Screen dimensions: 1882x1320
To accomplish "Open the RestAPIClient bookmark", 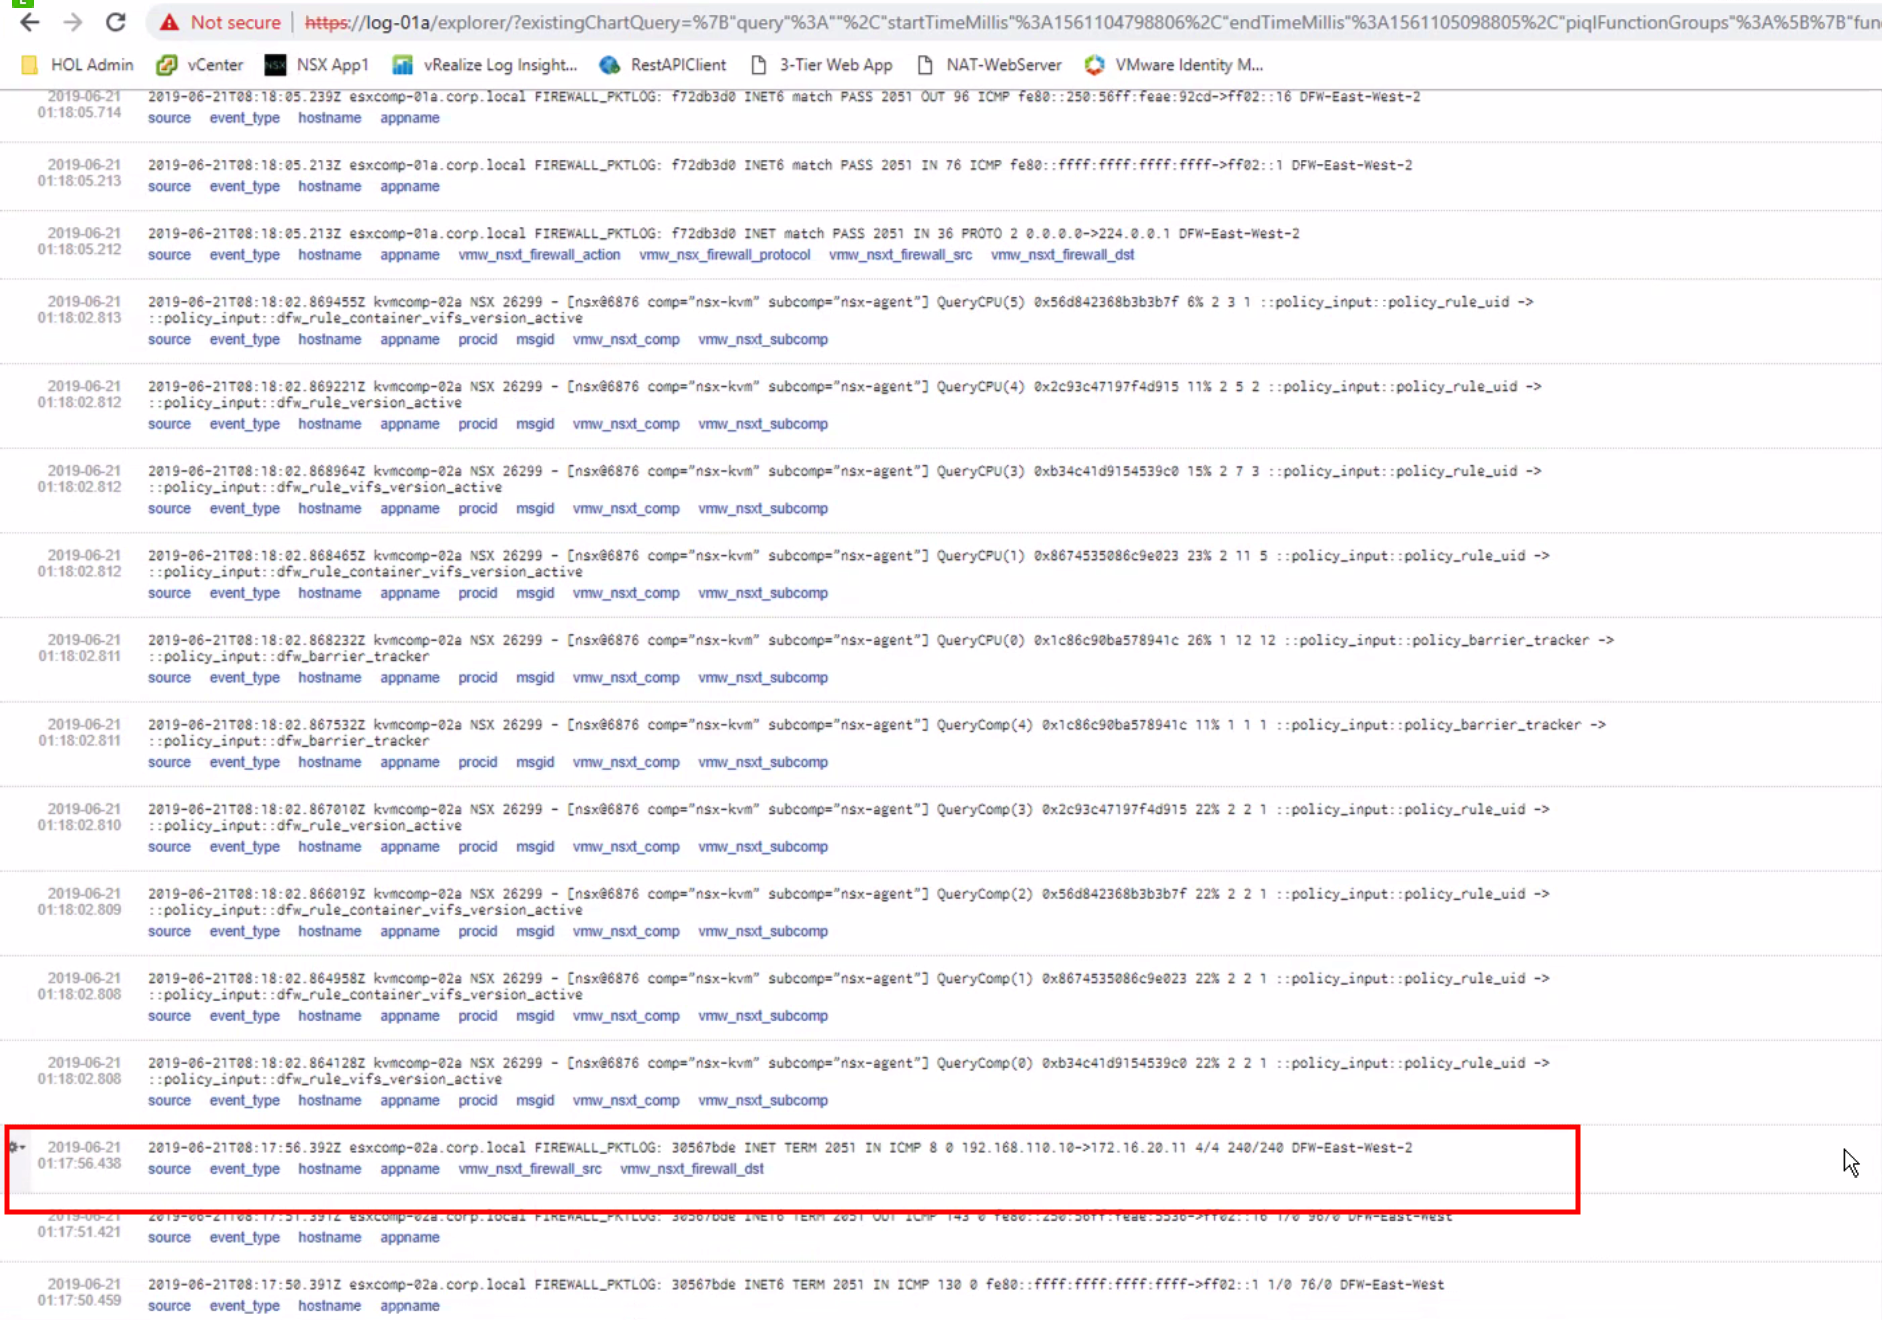I will [663, 65].
